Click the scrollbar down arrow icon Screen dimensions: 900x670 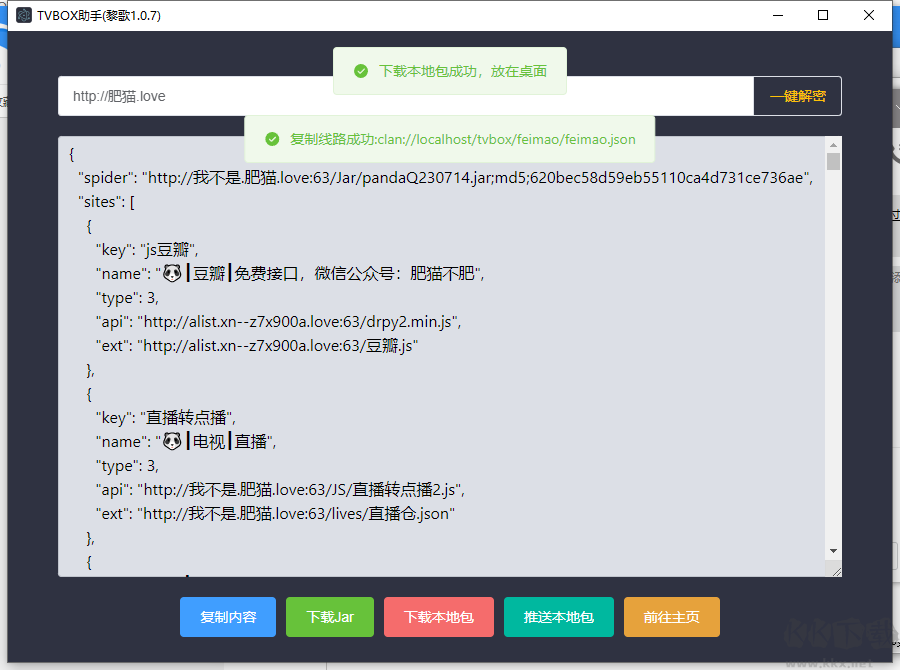tap(833, 550)
